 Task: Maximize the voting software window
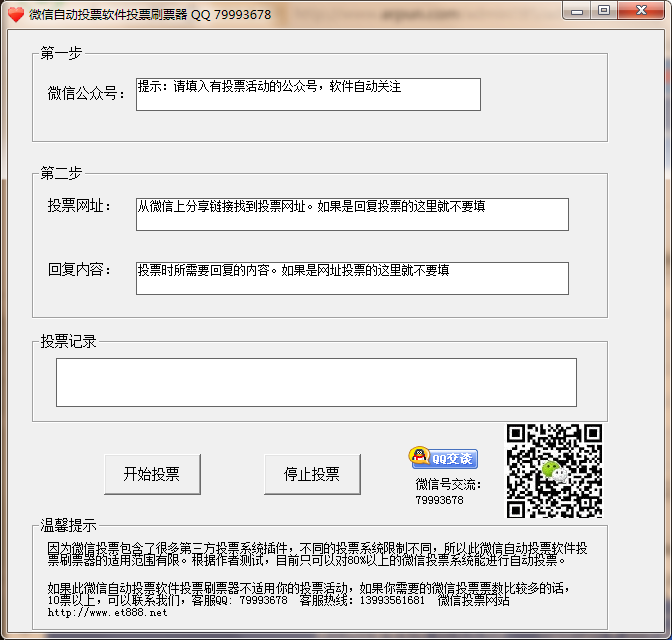click(x=604, y=10)
